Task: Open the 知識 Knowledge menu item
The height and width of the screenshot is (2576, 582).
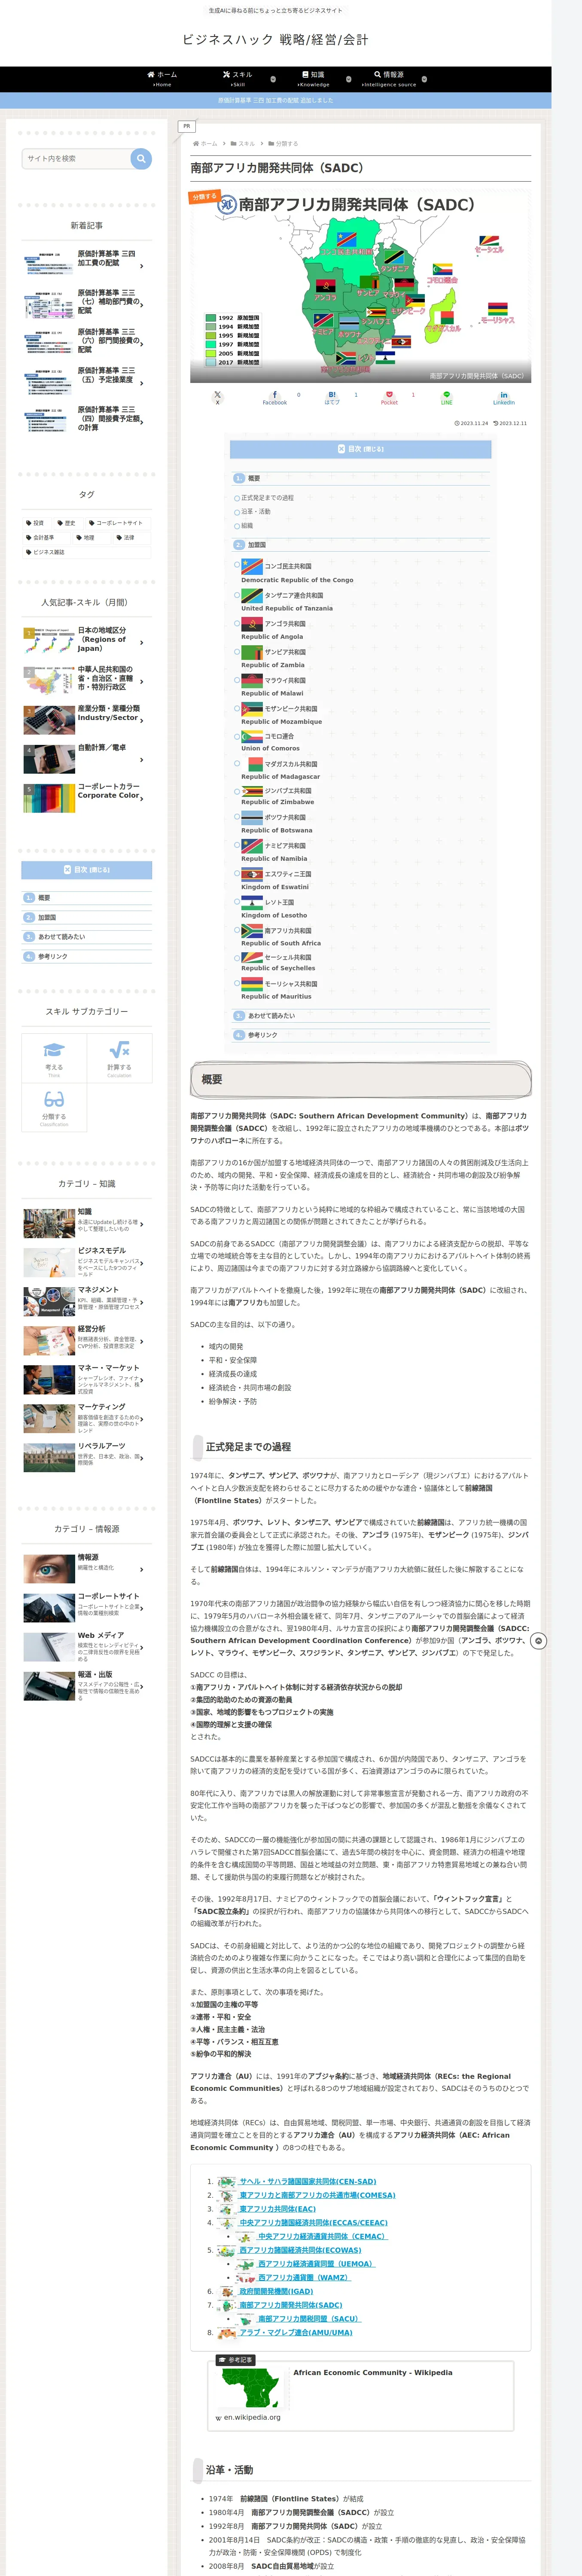Action: 313,79
